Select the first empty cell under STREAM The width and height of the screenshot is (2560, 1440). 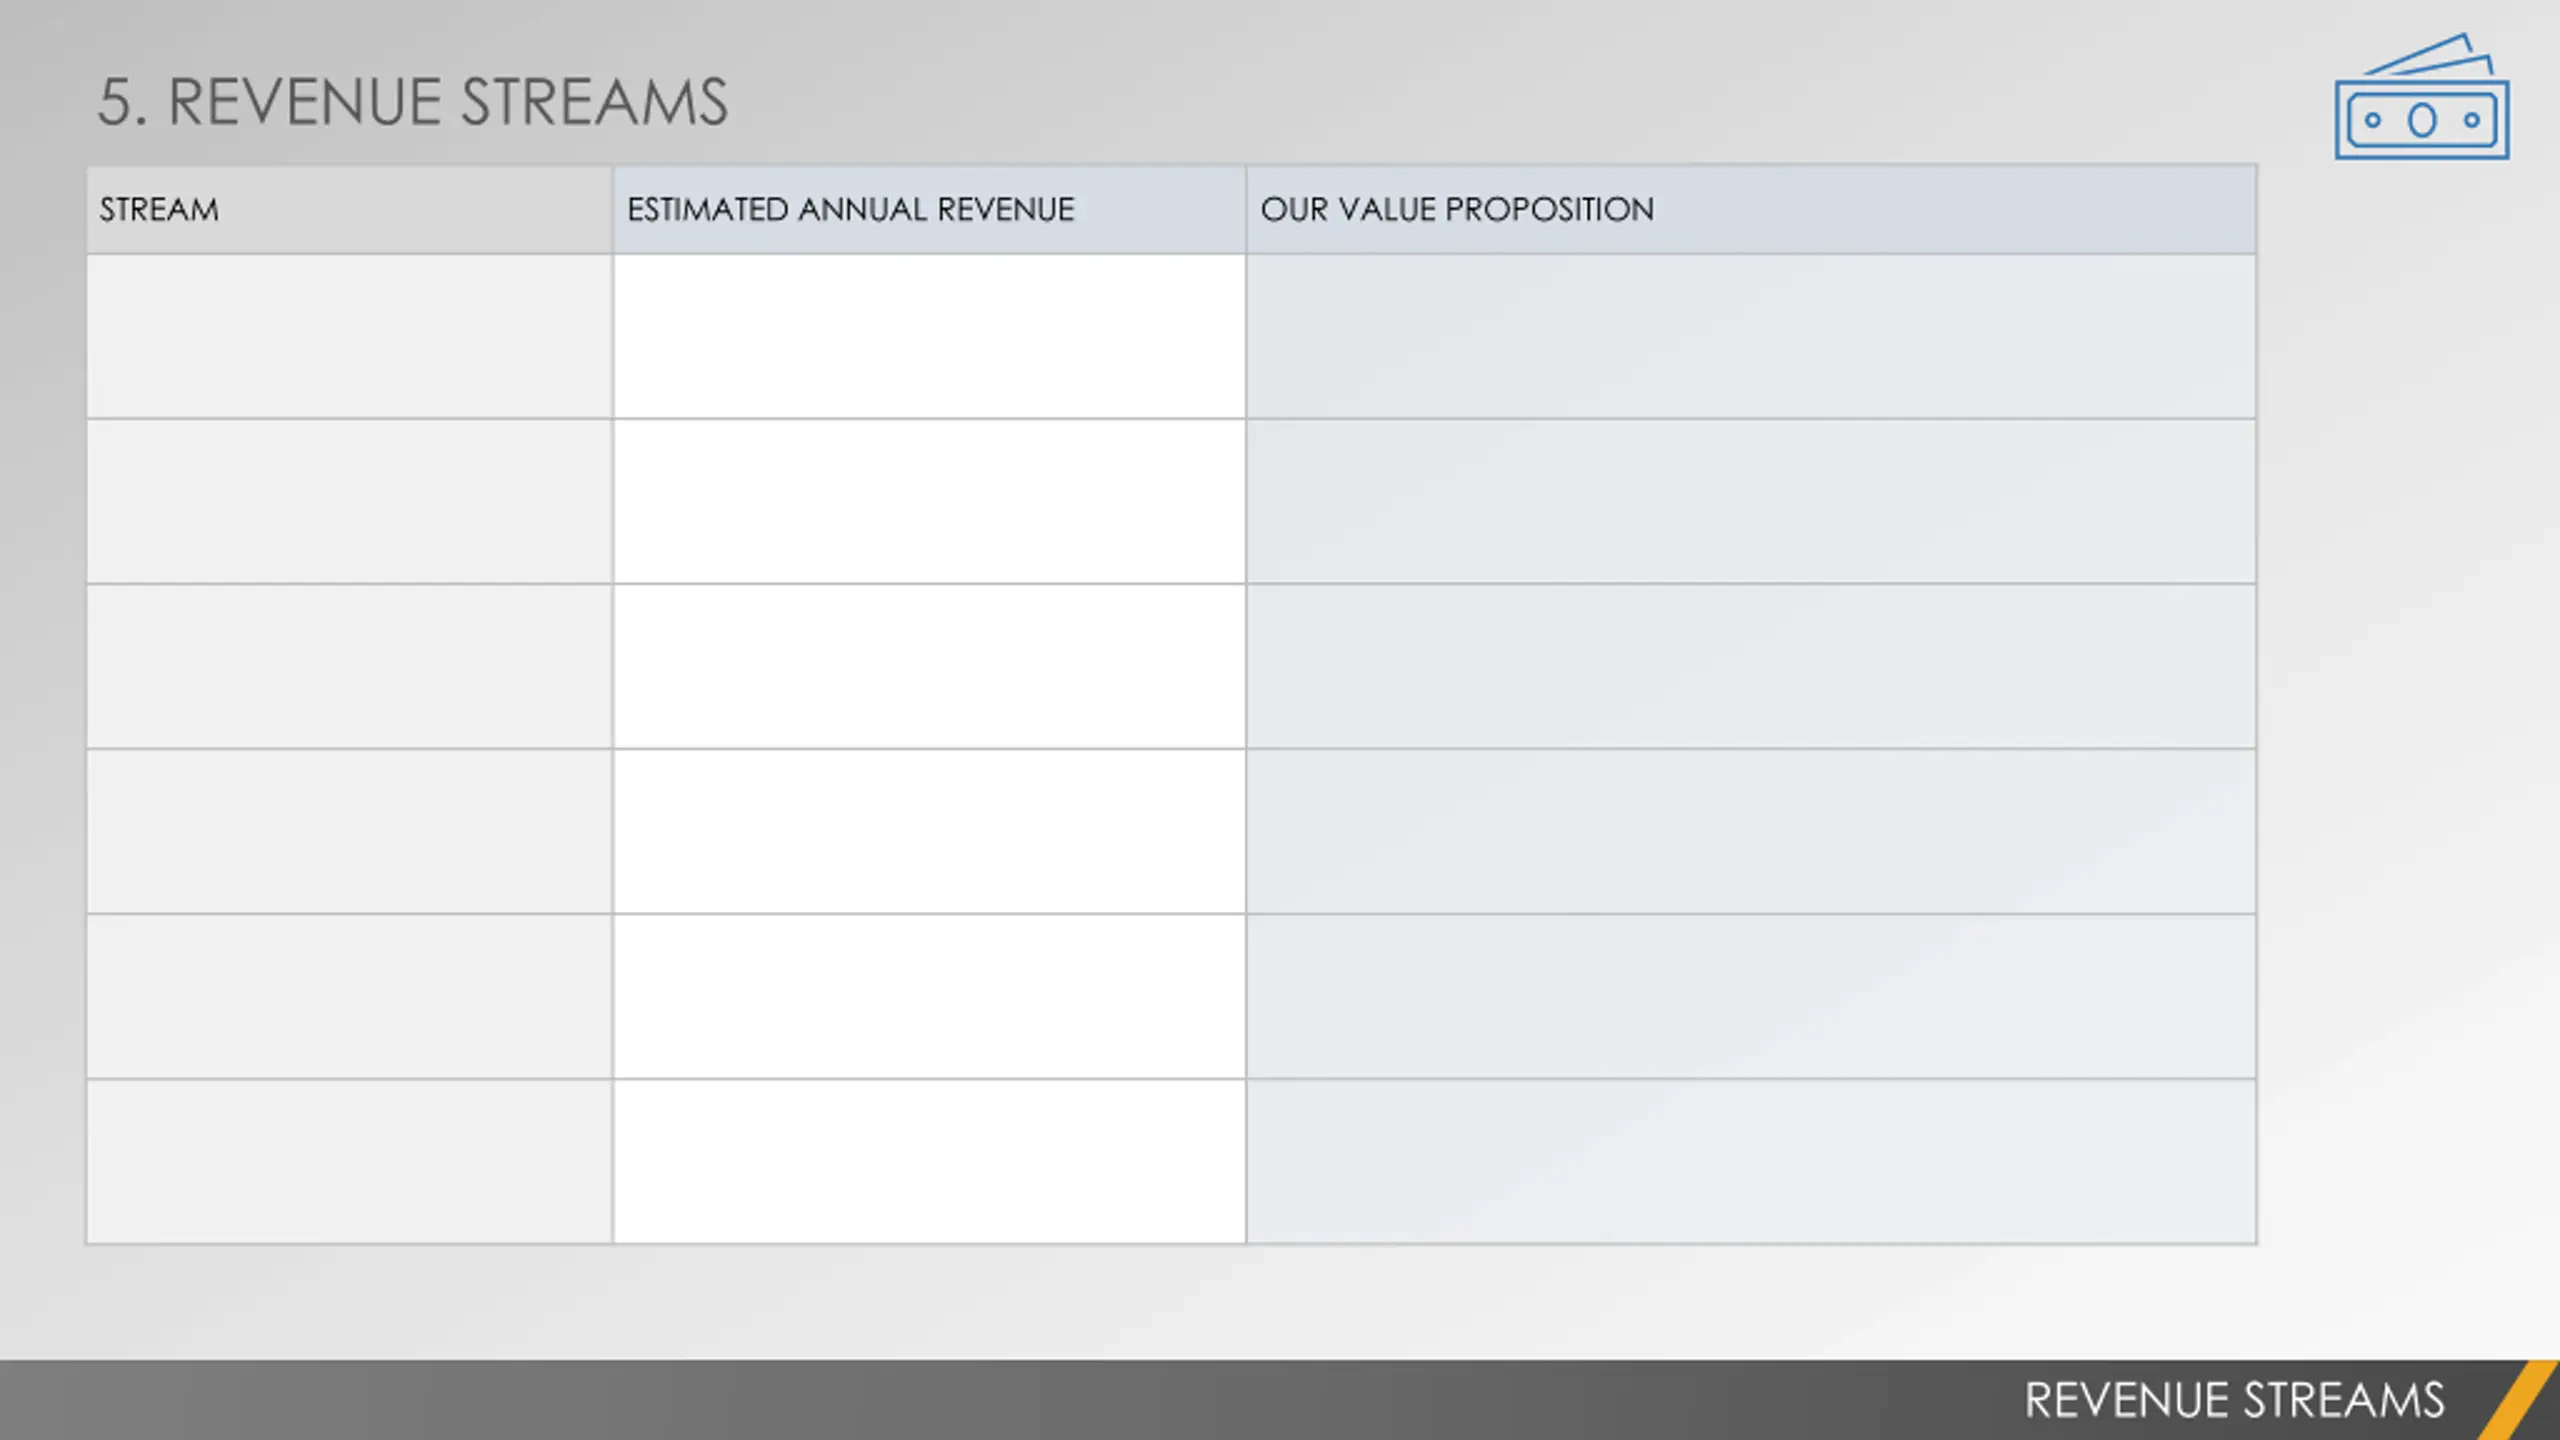[349, 336]
